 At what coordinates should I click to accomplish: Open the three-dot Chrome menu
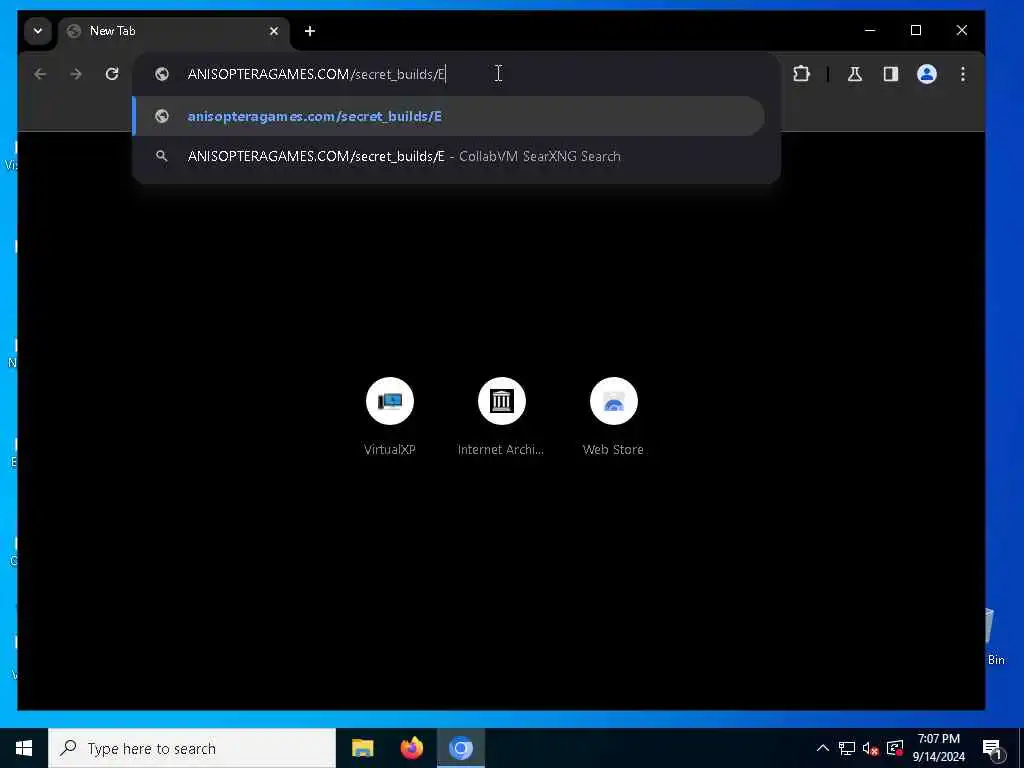click(963, 74)
